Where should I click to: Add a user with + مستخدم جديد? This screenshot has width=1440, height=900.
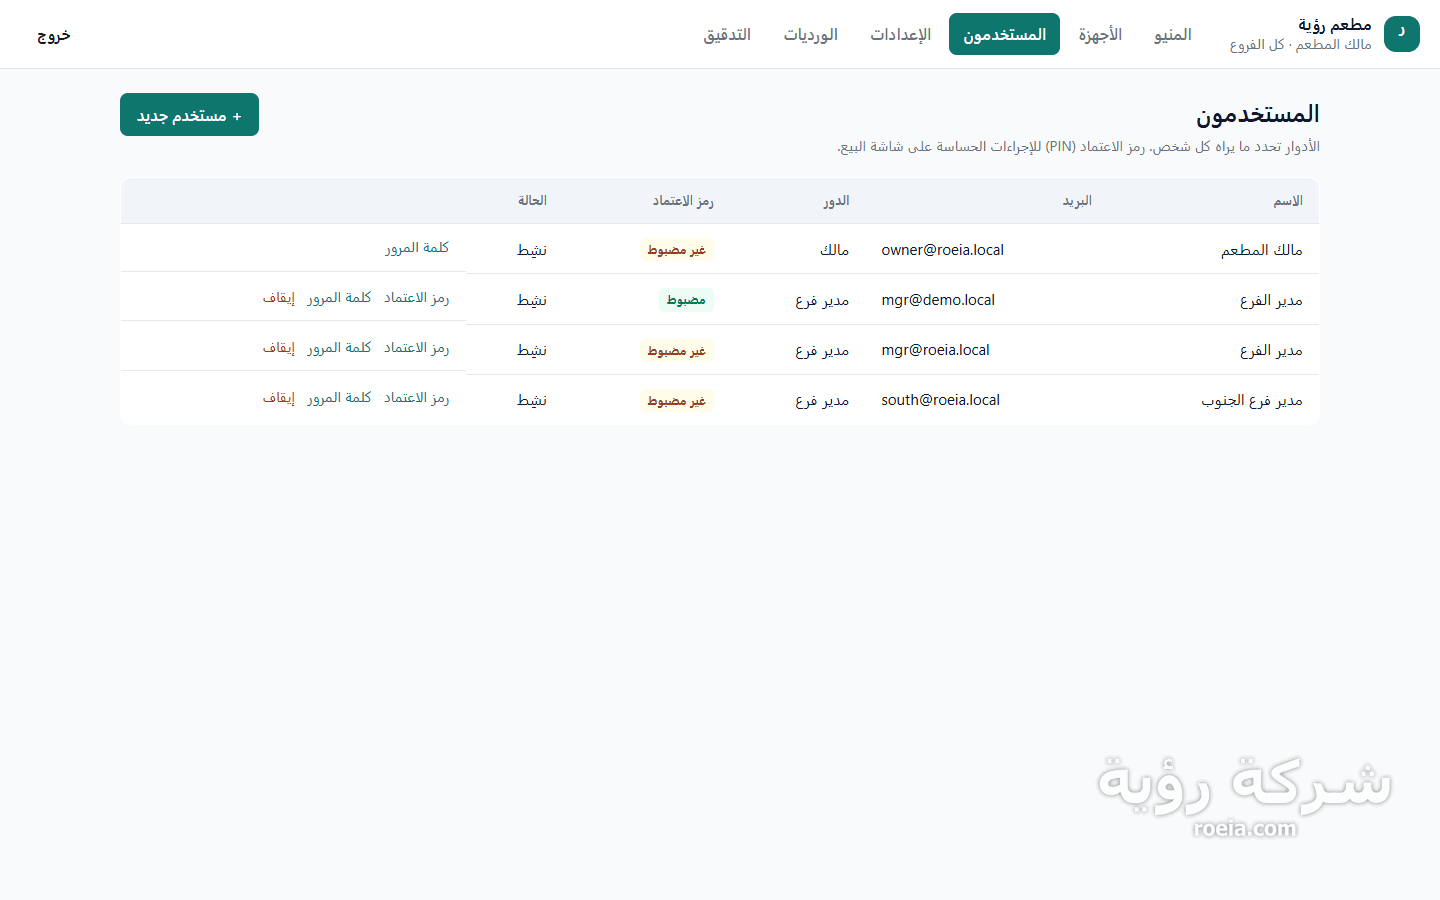click(189, 115)
